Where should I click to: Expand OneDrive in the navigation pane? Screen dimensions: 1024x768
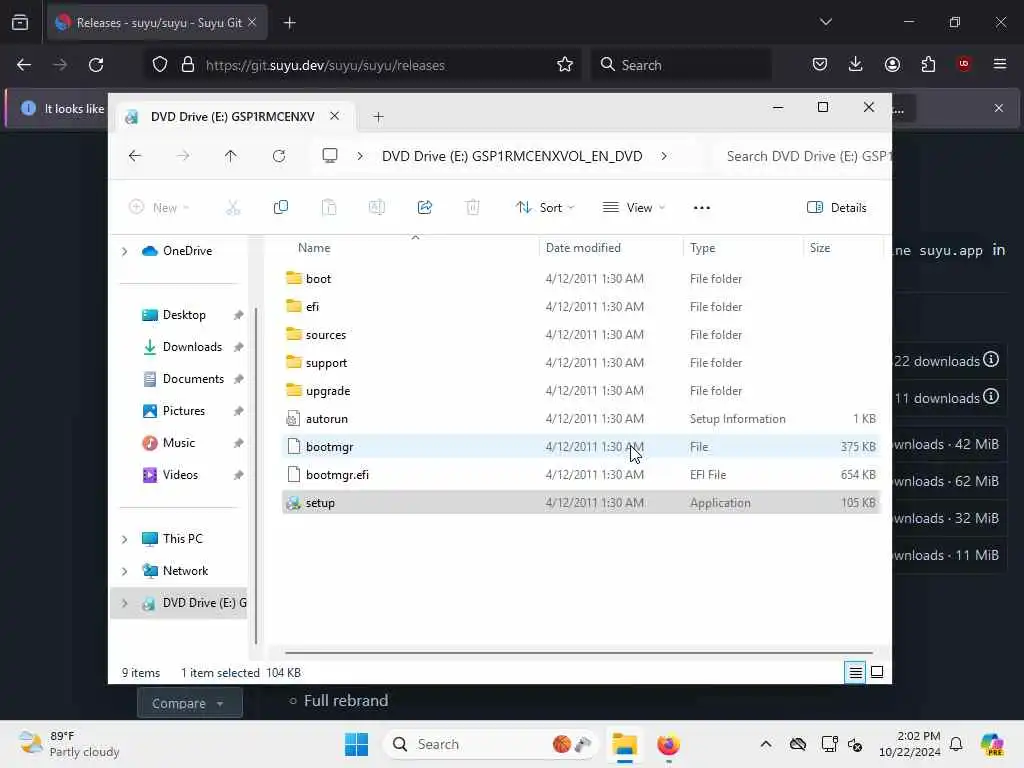[x=125, y=251]
